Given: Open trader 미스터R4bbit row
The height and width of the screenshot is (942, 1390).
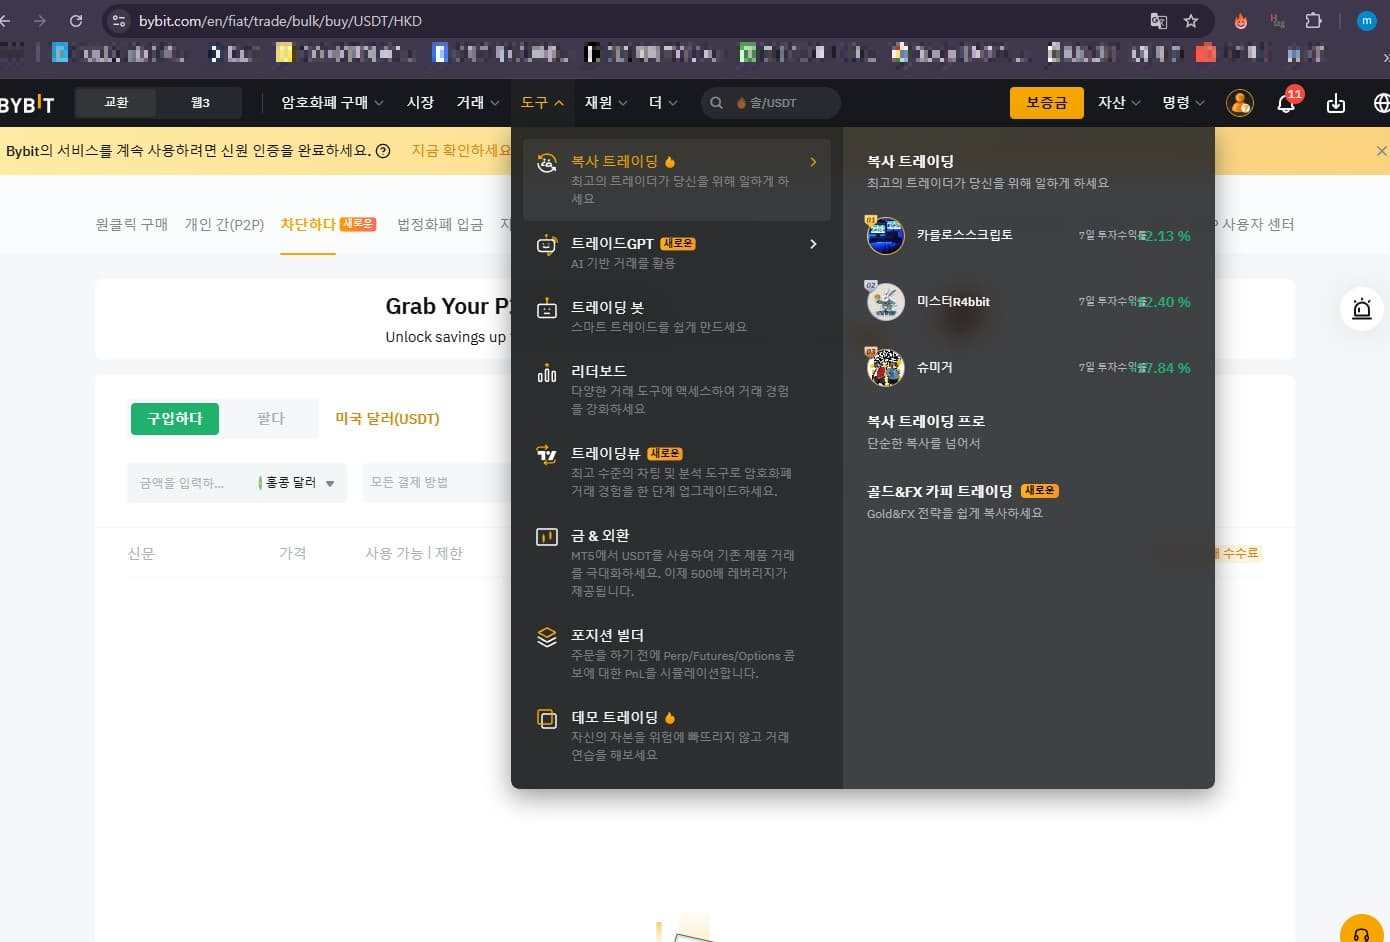Looking at the screenshot, I should (x=1029, y=302).
